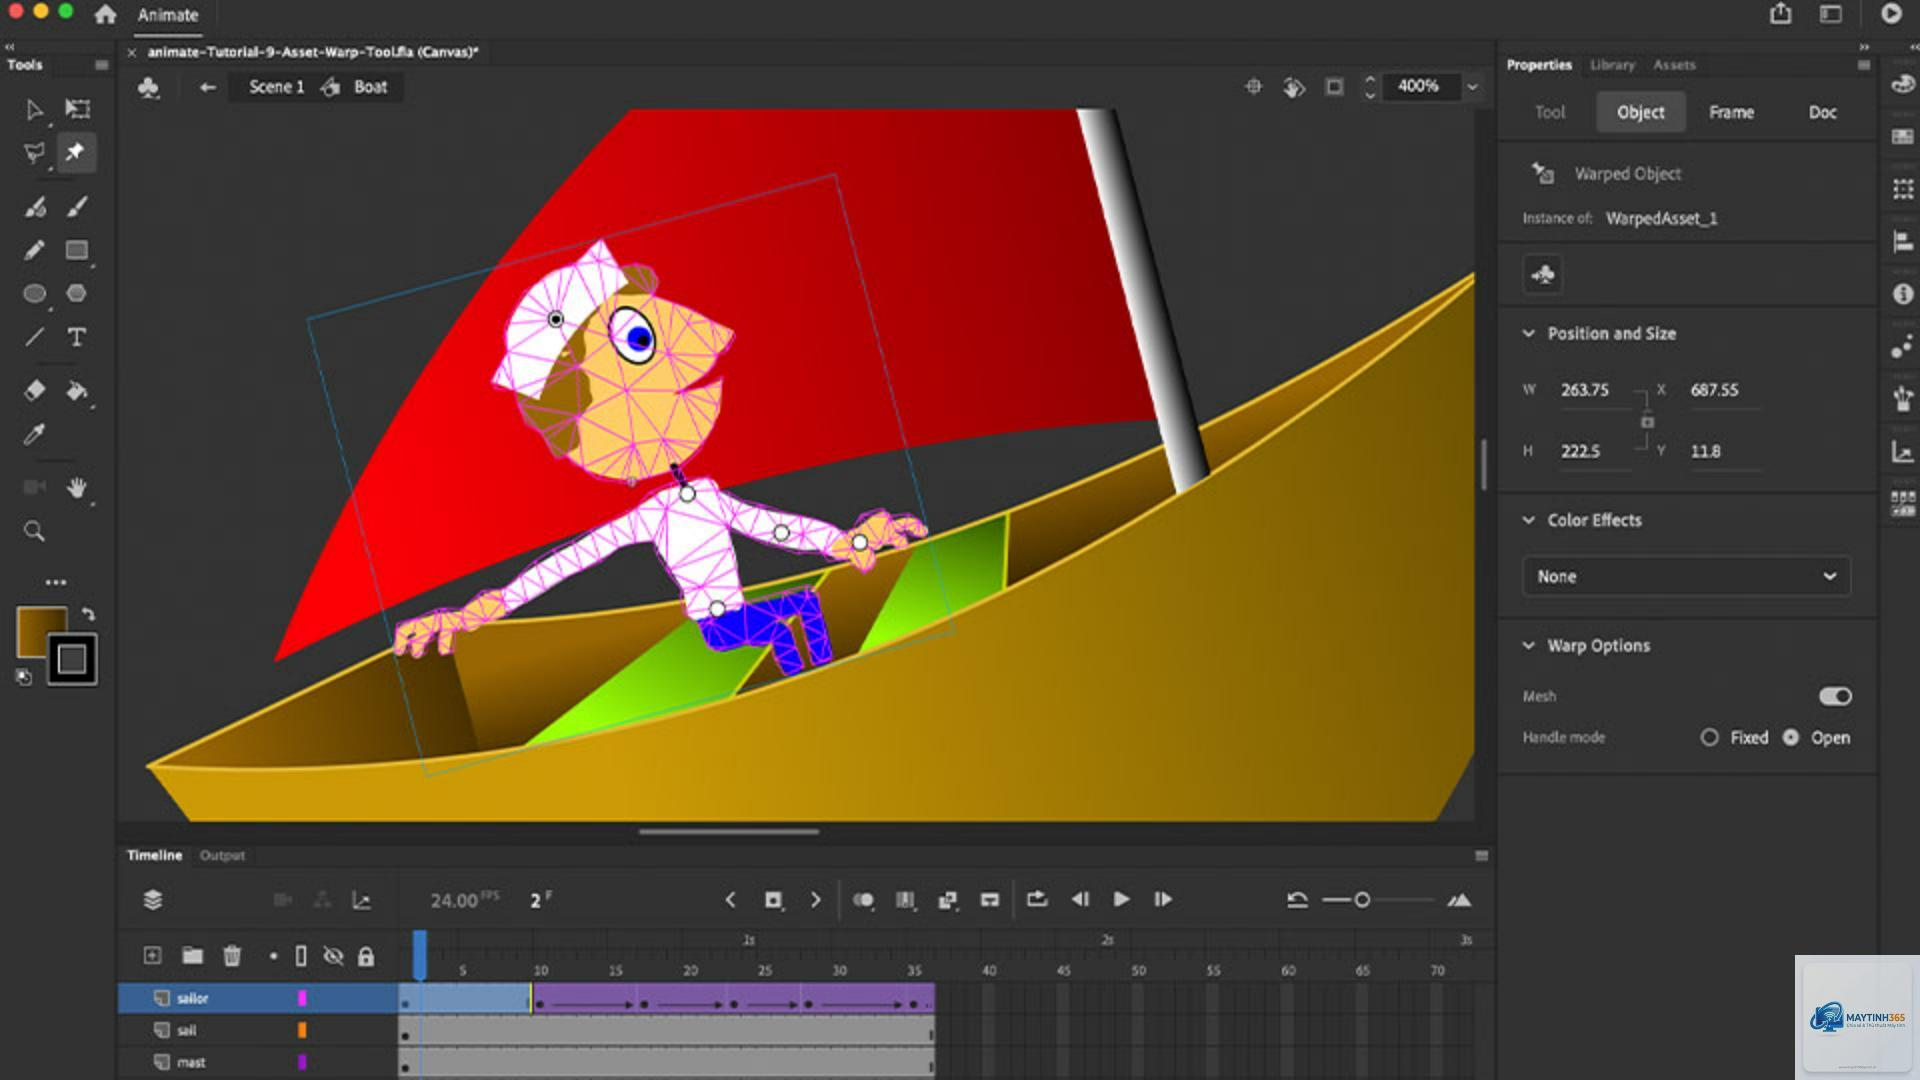Switch to the Frame properties tab
The height and width of the screenshot is (1080, 1920).
pyautogui.click(x=1731, y=112)
